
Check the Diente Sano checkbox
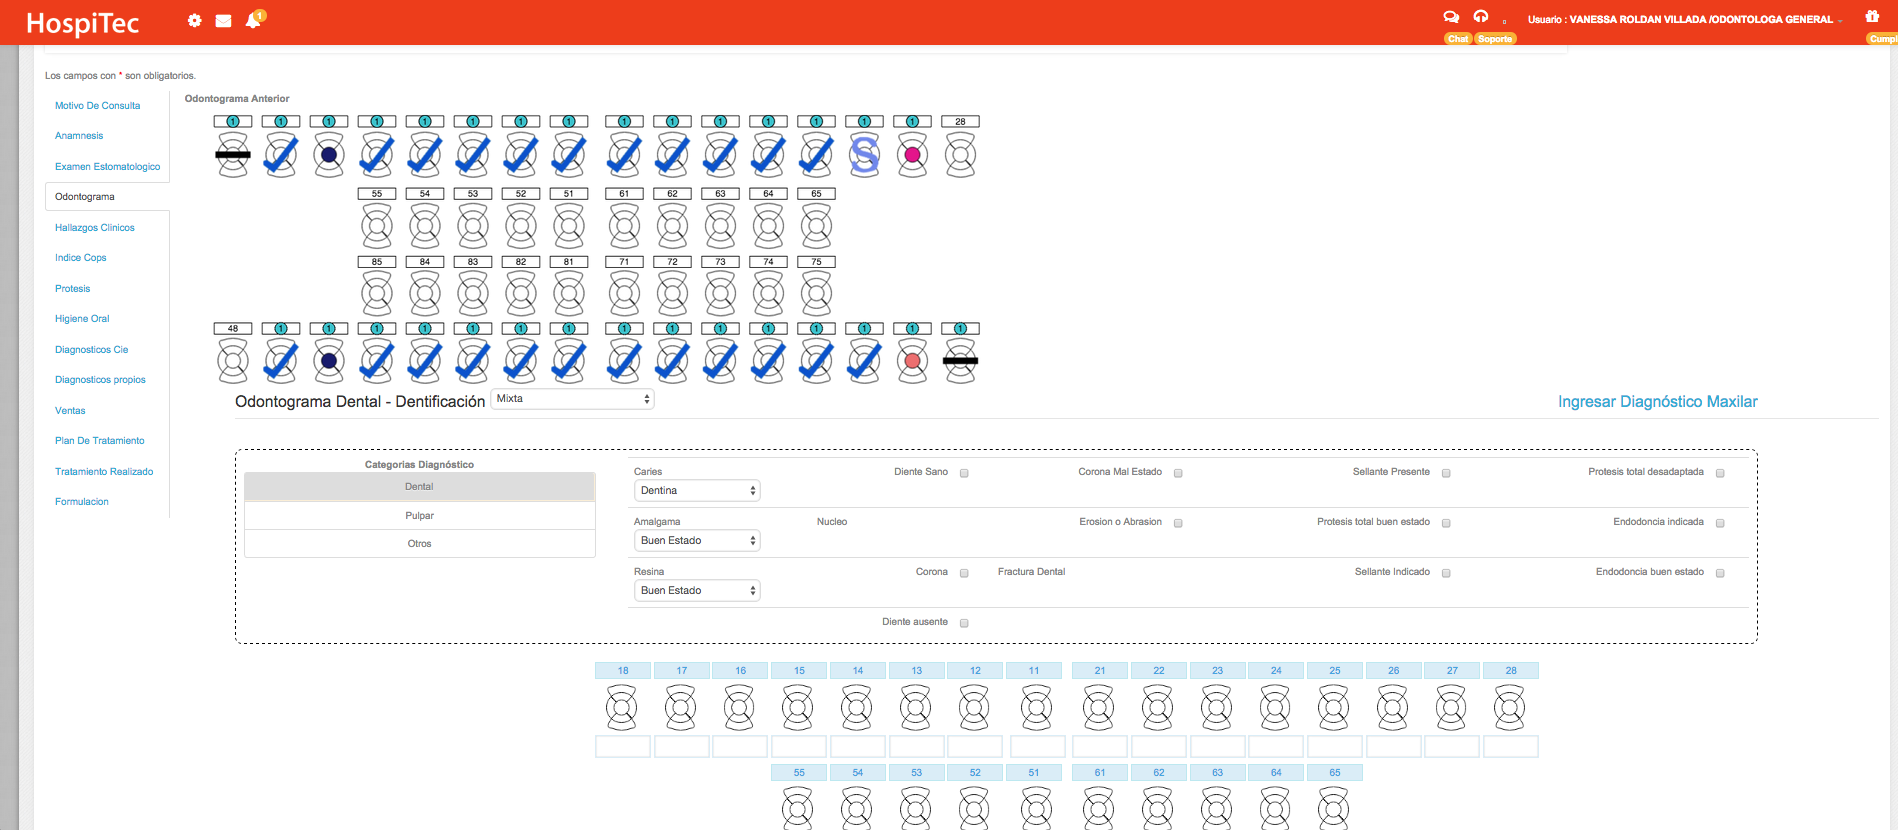click(964, 473)
